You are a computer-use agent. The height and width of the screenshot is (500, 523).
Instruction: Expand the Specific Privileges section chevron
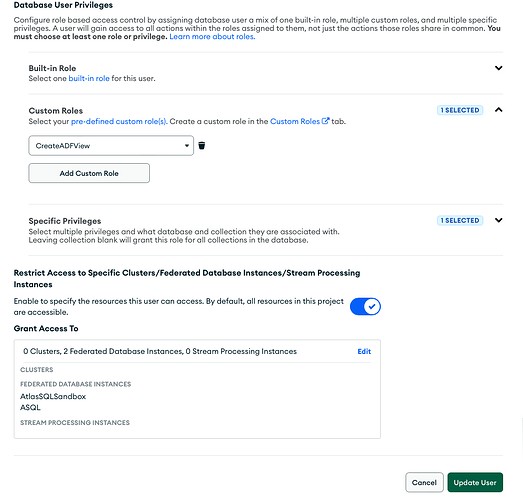pos(498,220)
